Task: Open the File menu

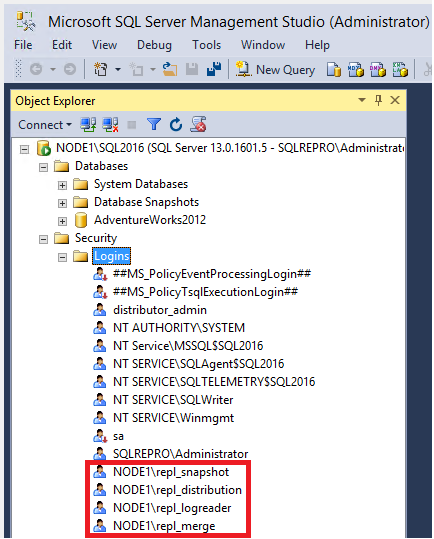Action: pos(23,45)
